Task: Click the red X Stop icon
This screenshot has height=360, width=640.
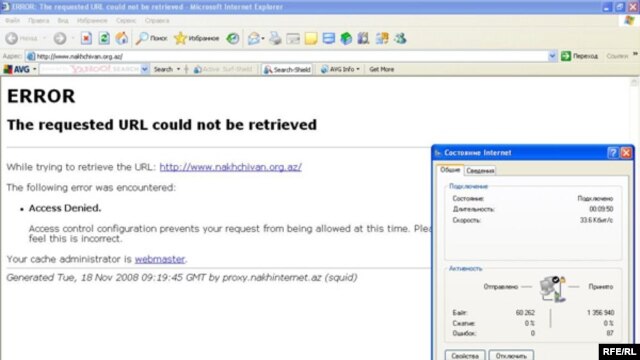Action: [86, 38]
